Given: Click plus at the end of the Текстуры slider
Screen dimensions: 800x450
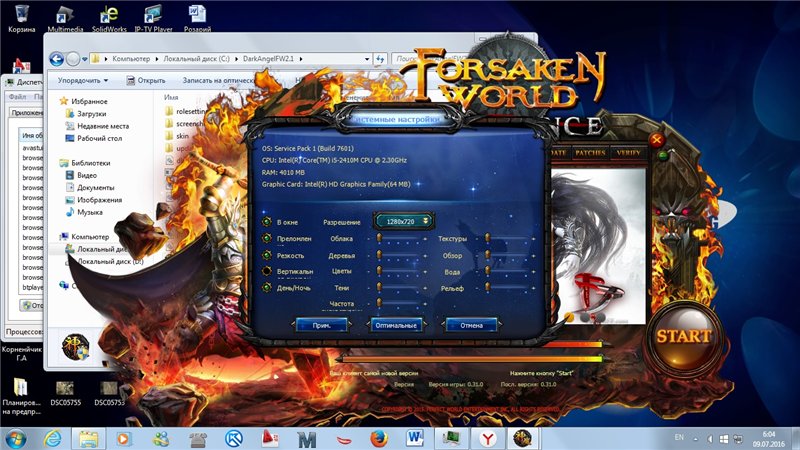Looking at the screenshot, I should (534, 239).
